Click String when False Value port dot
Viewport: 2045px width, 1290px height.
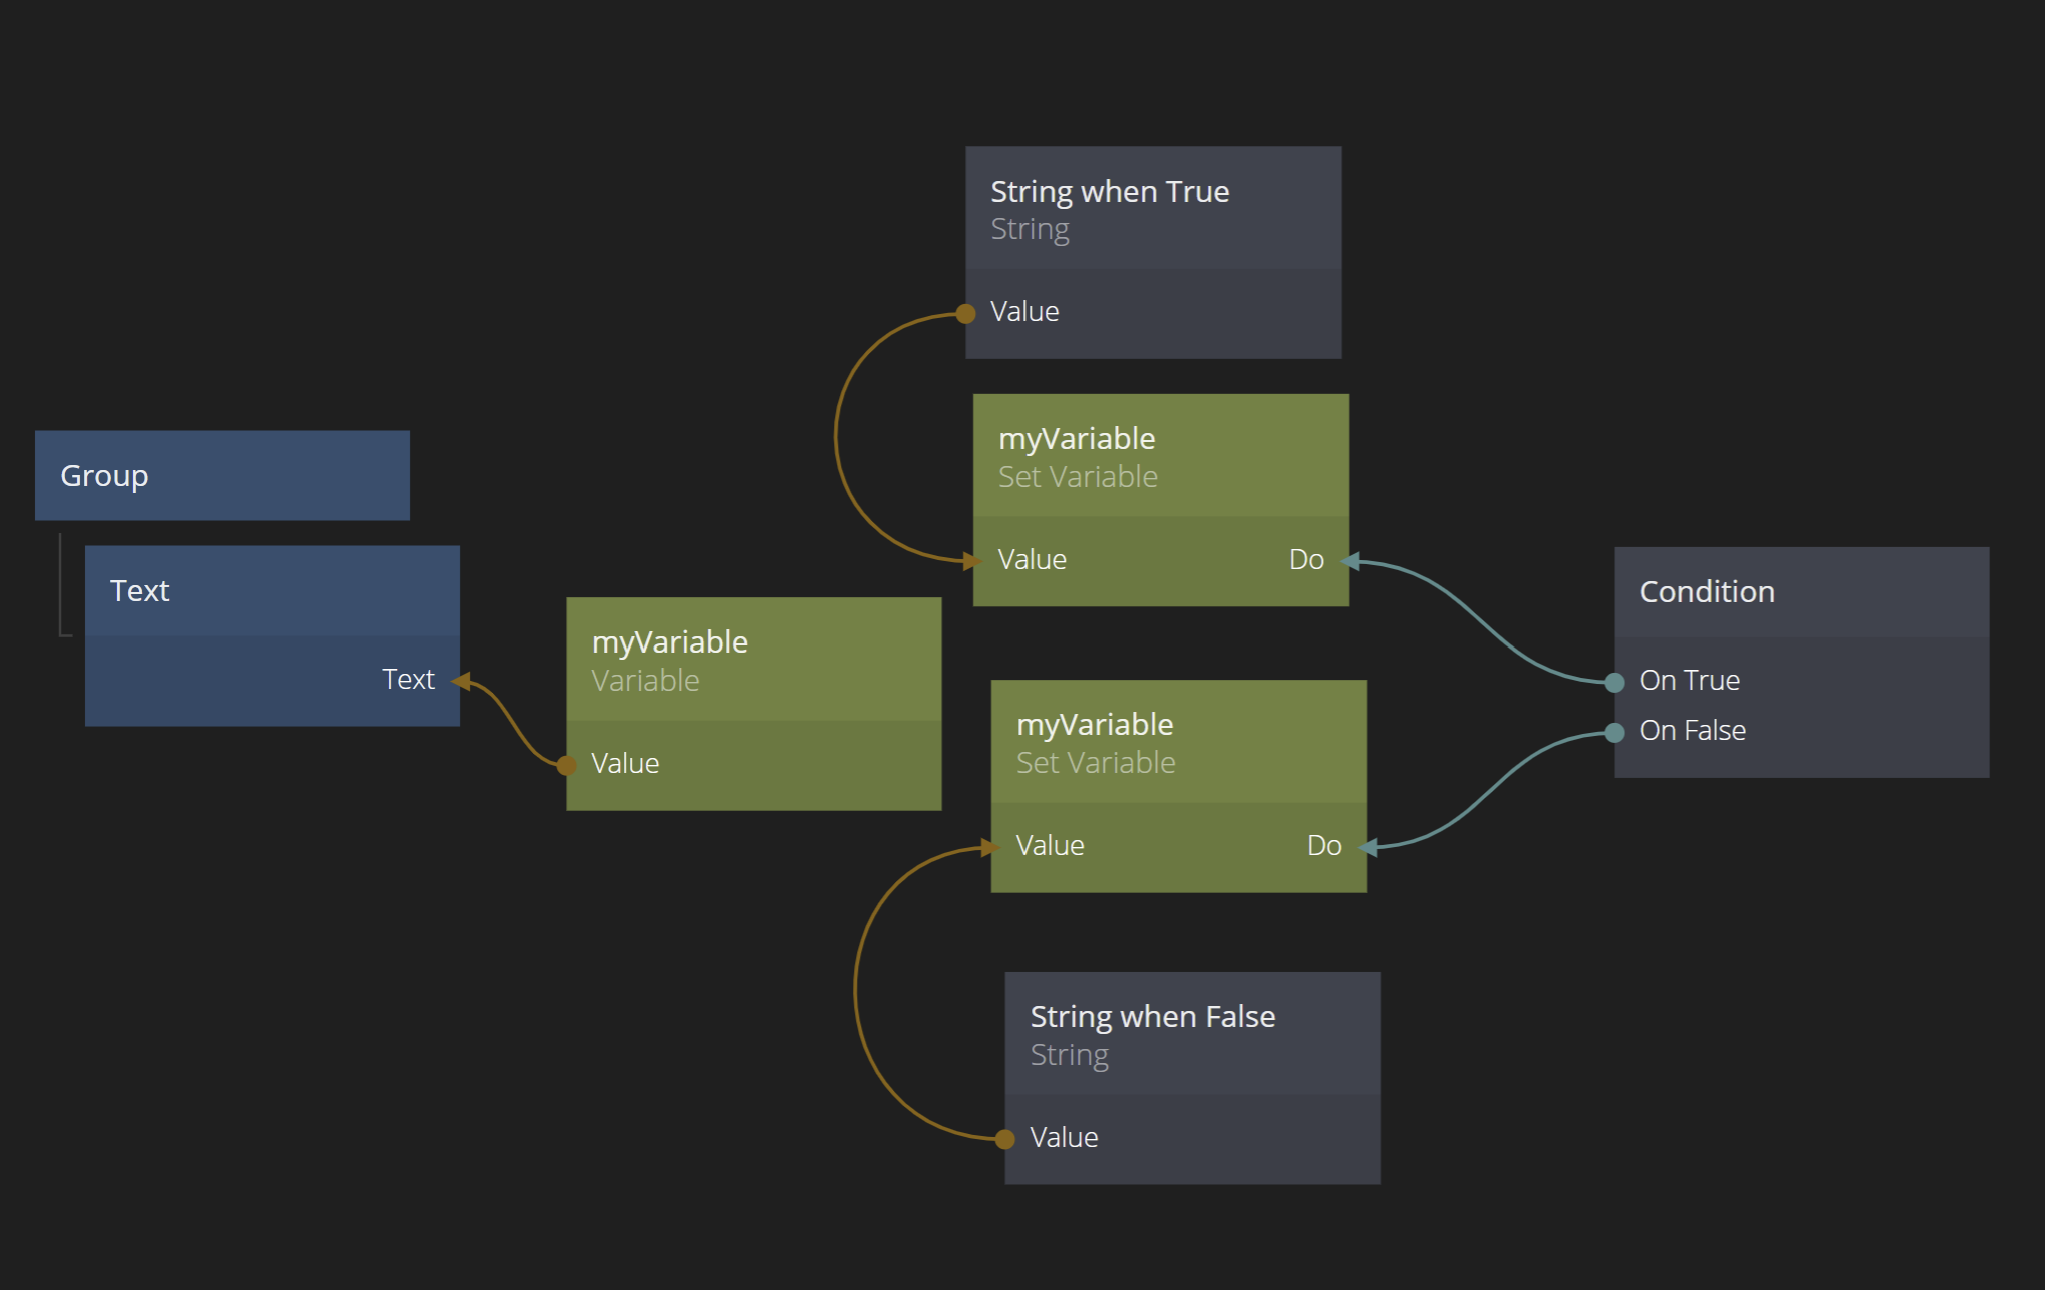tap(1005, 1139)
